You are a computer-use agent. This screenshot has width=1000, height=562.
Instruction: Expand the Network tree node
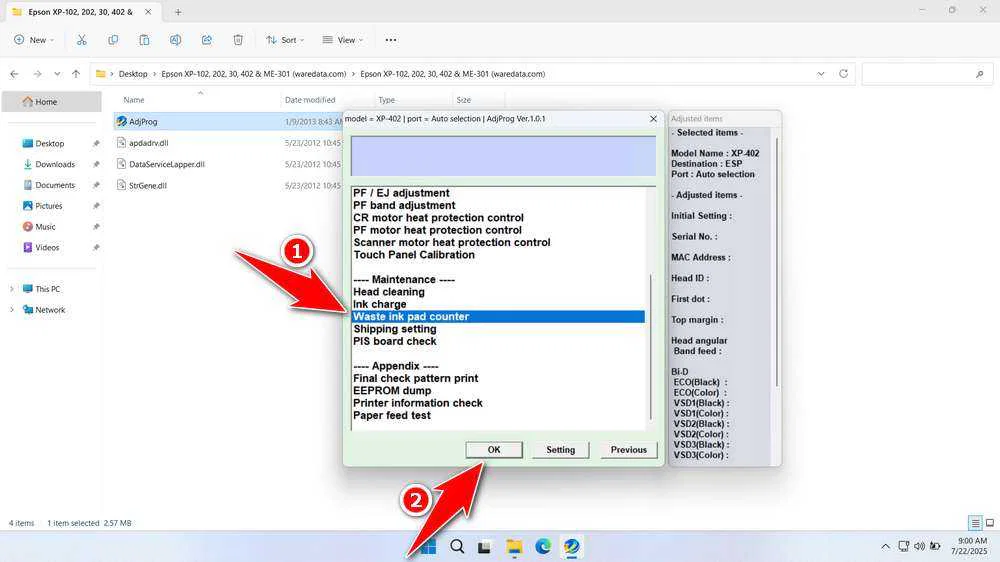tap(11, 310)
